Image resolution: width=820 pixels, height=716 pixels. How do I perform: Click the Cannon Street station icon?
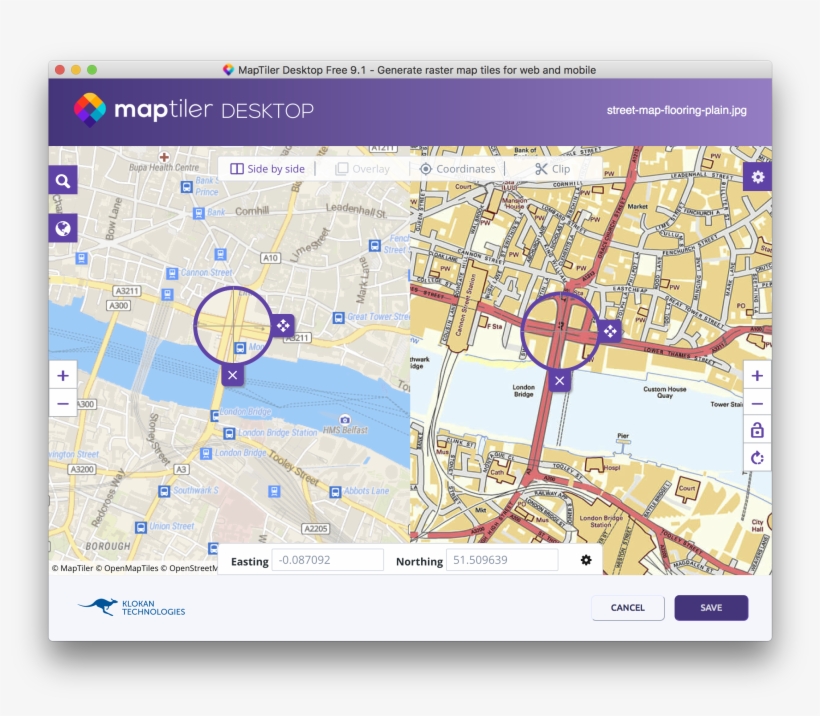[172, 274]
